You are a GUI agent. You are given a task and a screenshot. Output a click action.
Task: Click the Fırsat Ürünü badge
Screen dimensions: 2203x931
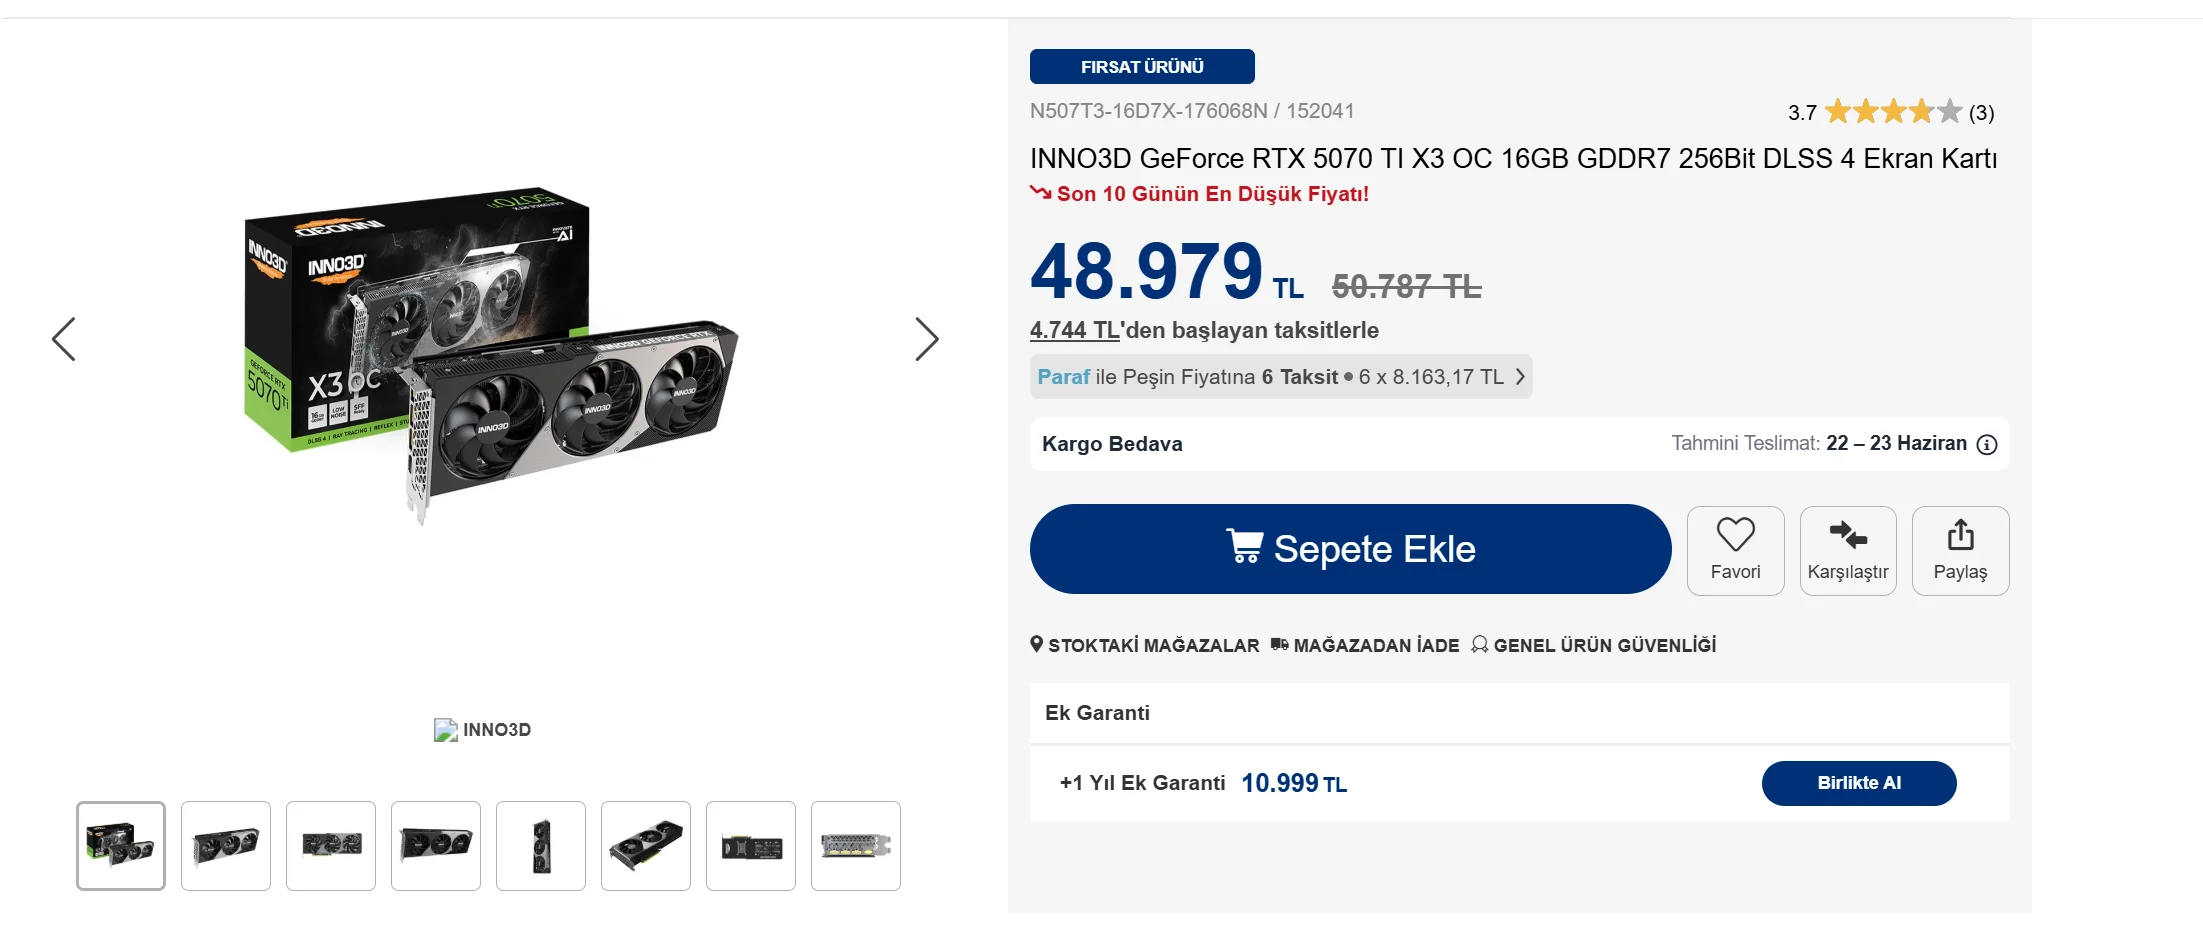pos(1142,67)
